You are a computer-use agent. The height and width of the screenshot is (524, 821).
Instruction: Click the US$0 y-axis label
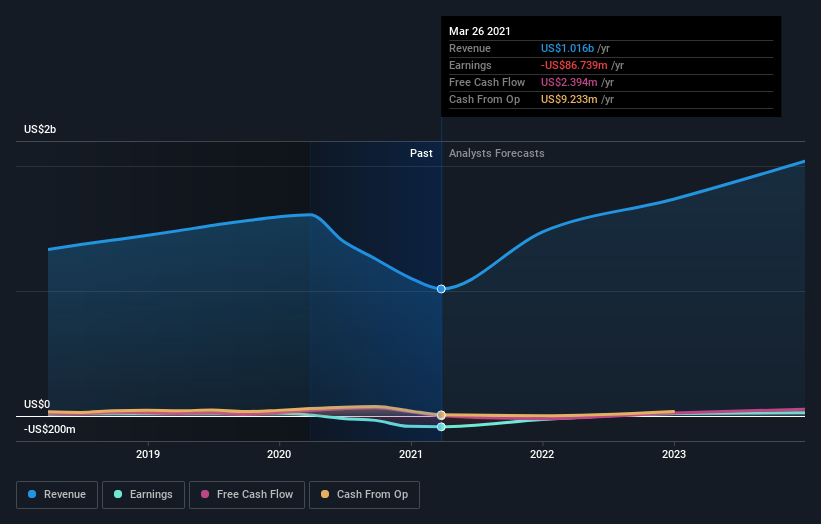coord(37,404)
